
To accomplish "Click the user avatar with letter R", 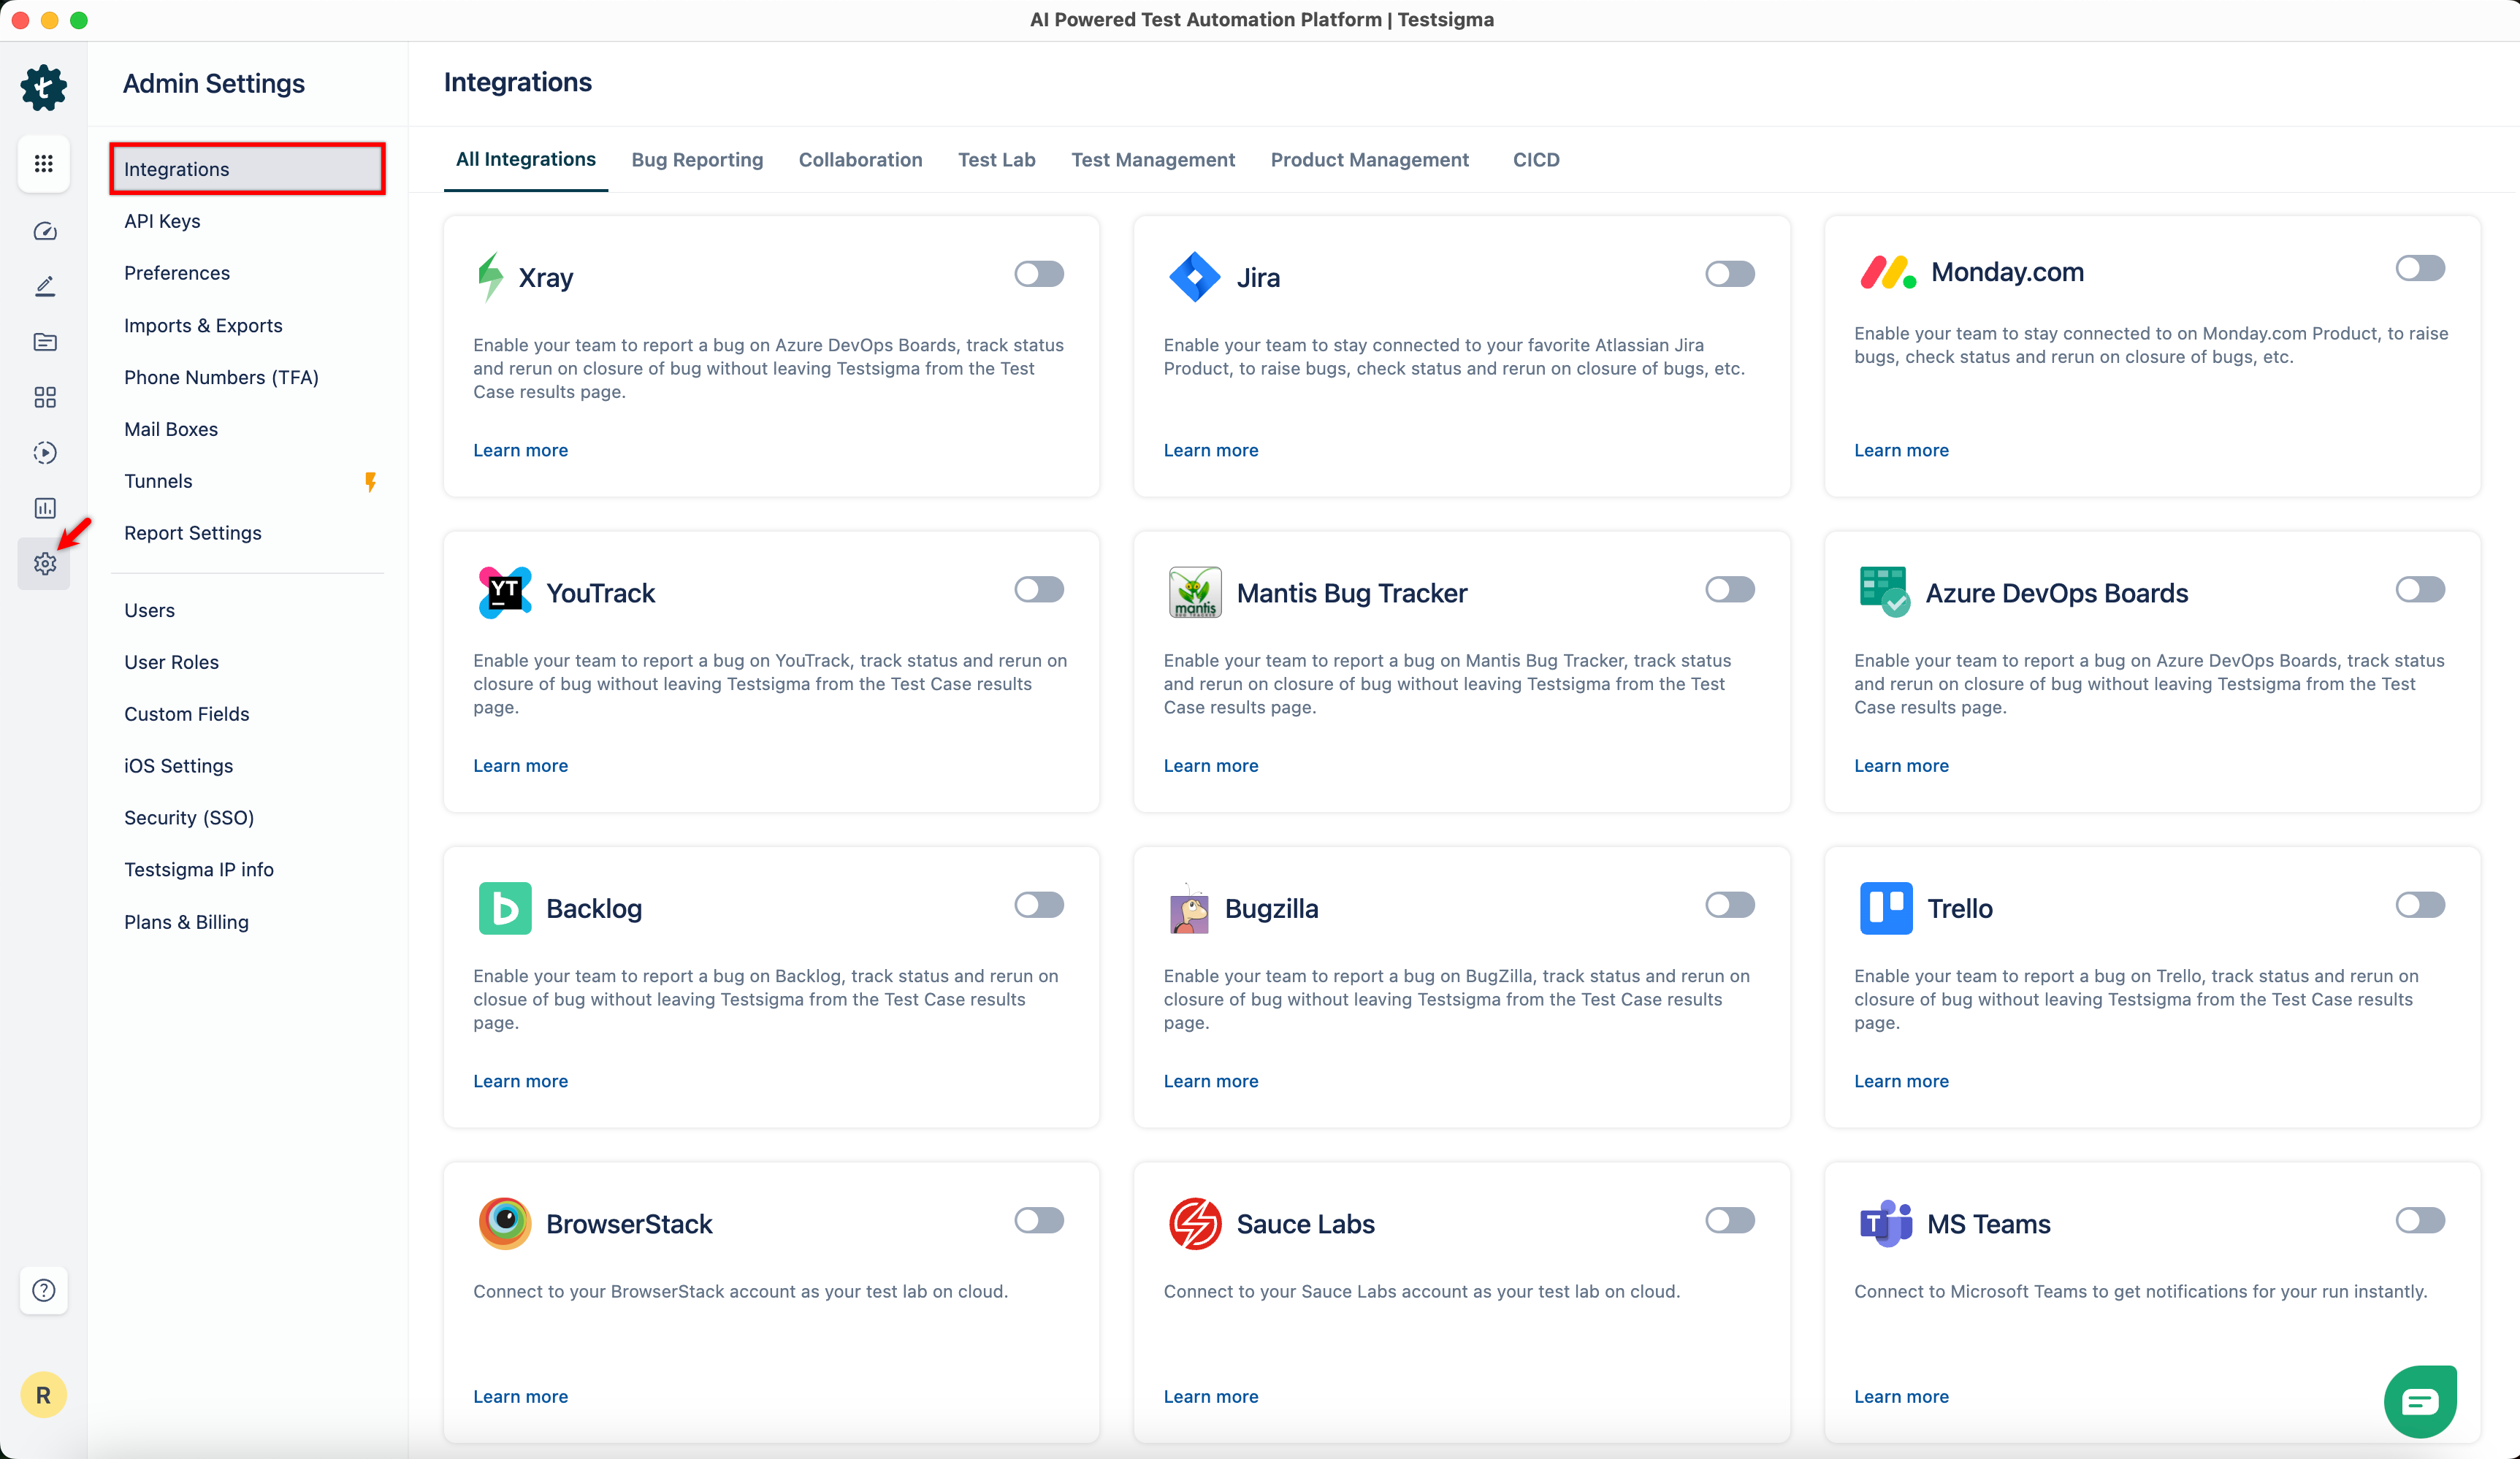I will [x=44, y=1394].
